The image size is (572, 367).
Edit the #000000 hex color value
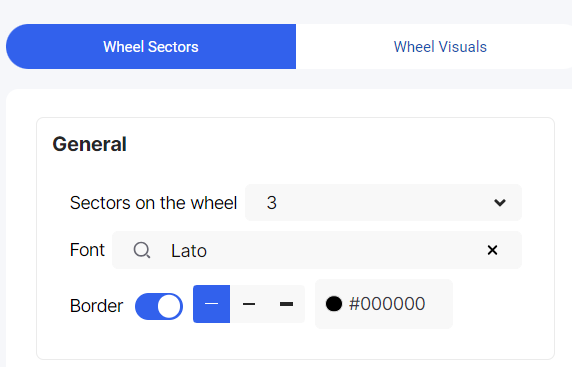pyautogui.click(x=387, y=304)
